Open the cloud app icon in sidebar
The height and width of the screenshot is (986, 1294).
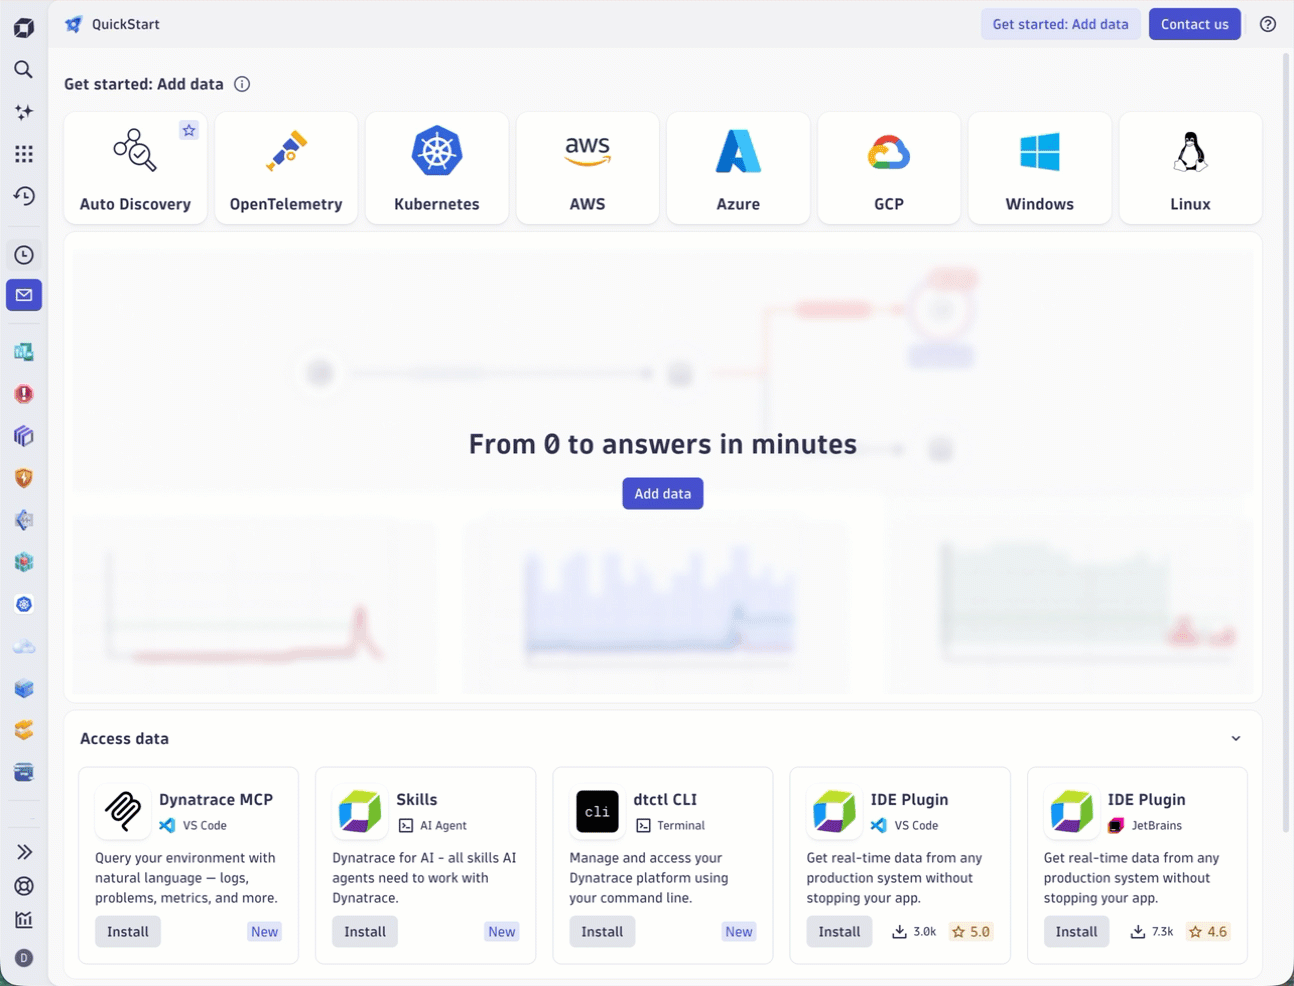coord(24,647)
